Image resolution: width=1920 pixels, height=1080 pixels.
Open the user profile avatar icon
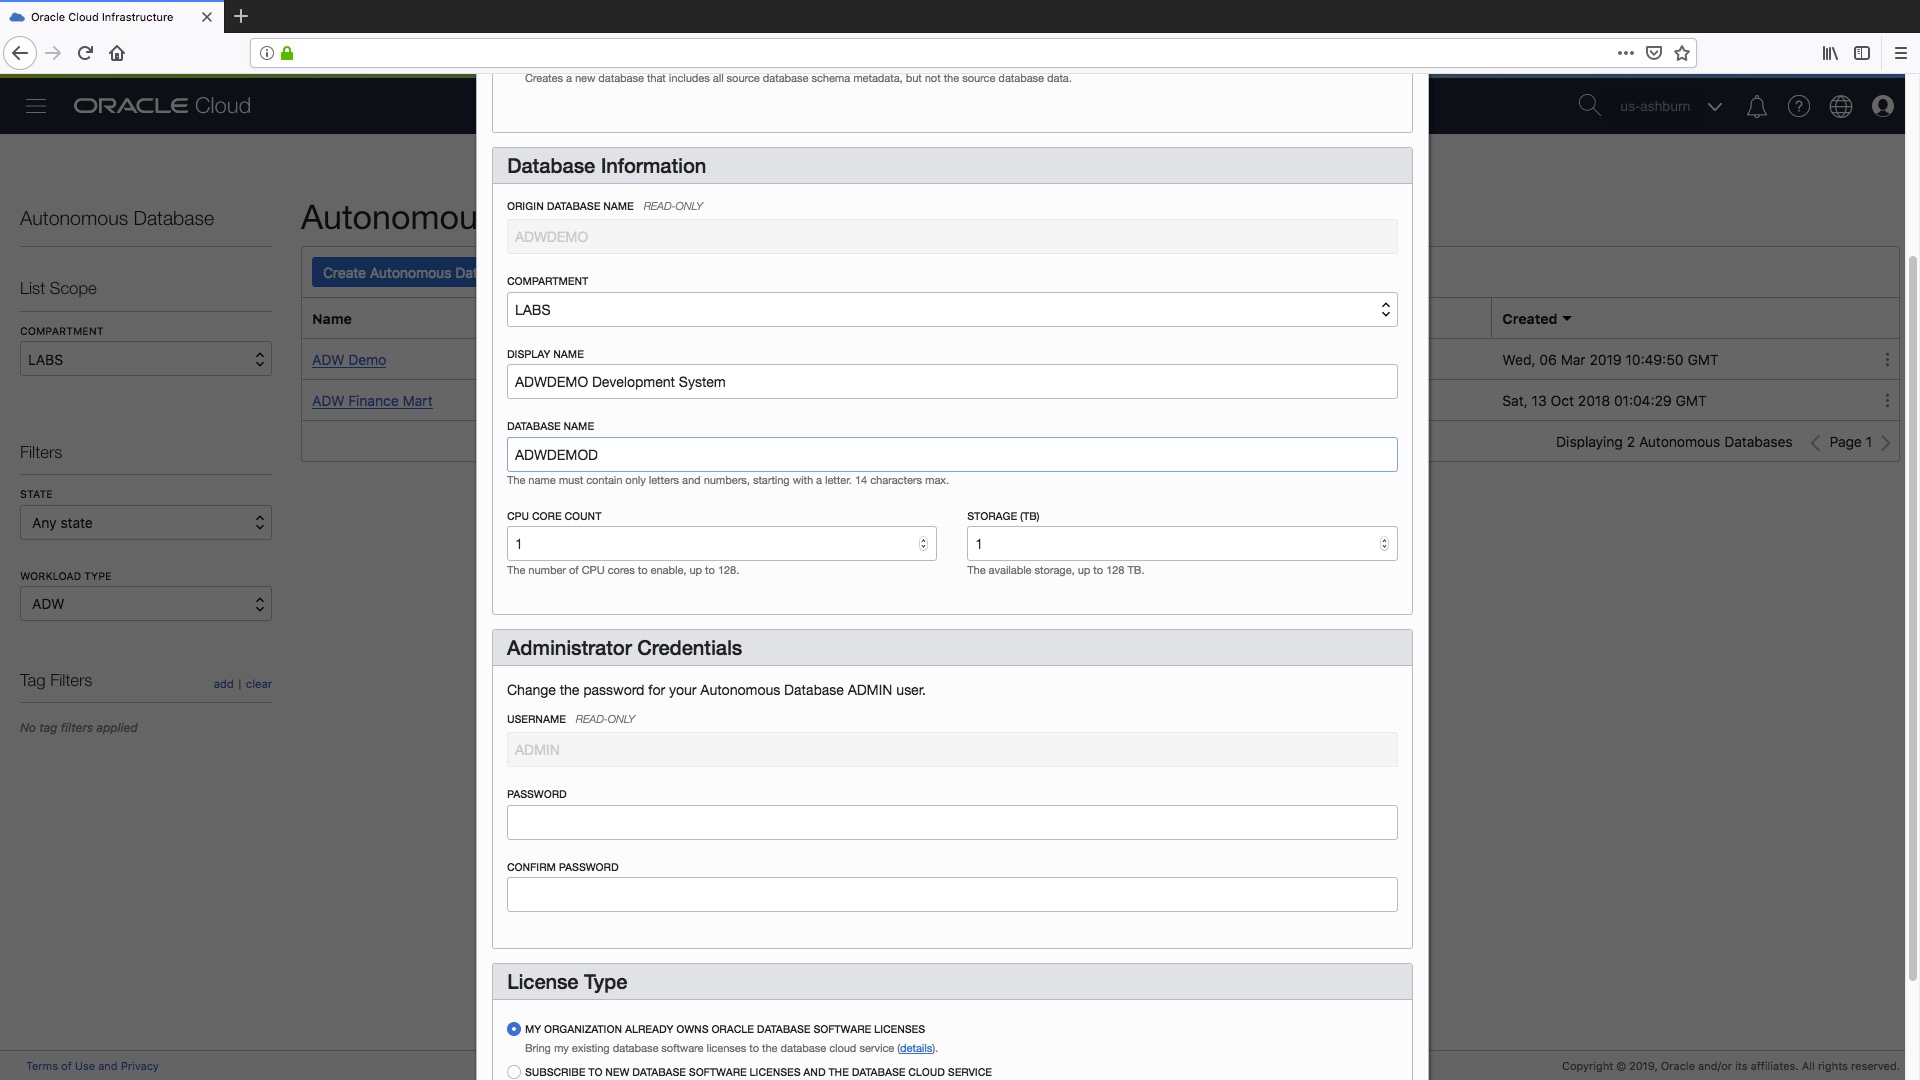point(1883,105)
